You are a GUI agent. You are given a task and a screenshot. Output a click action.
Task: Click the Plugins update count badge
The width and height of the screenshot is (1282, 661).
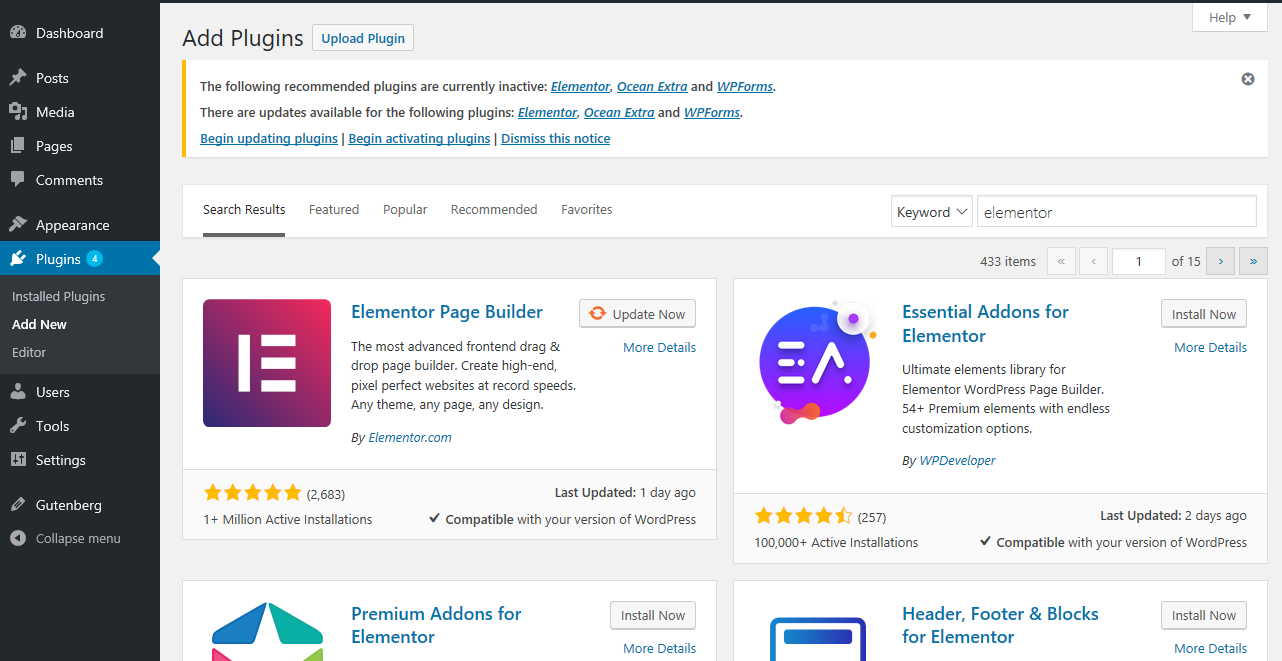94,259
